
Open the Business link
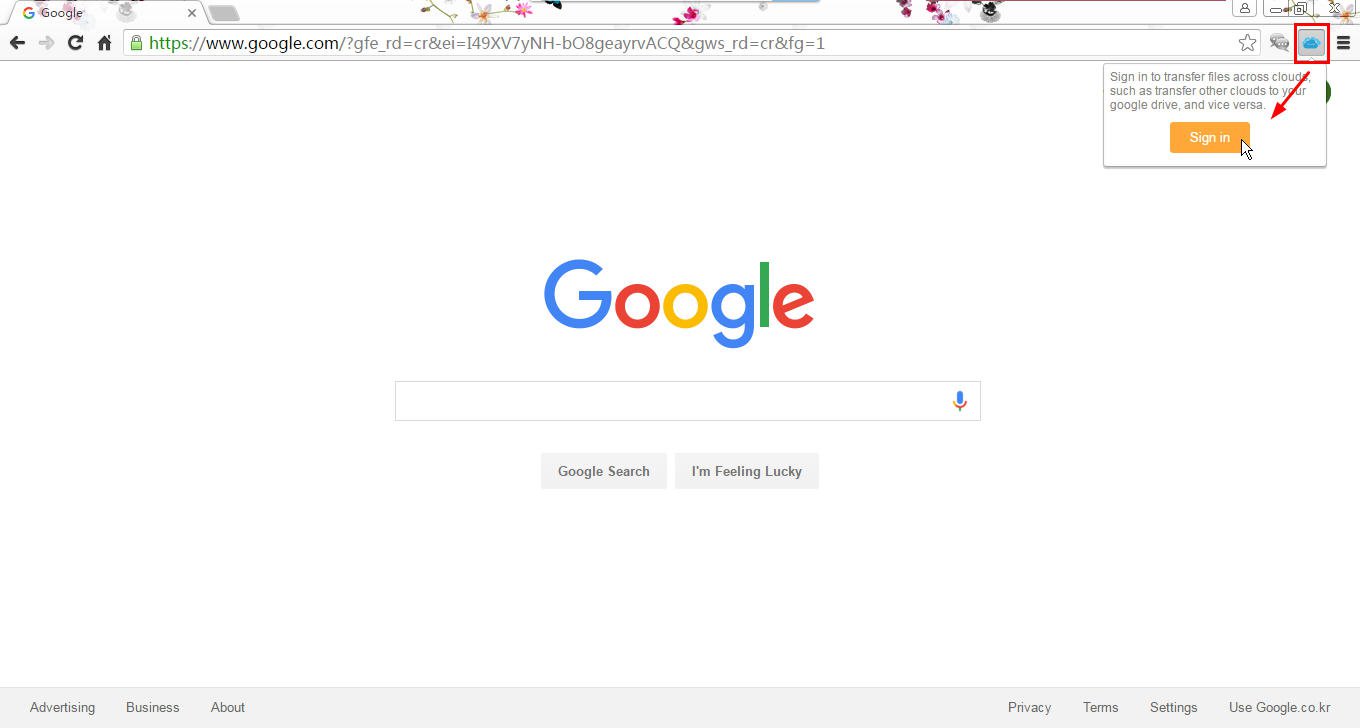pos(153,707)
